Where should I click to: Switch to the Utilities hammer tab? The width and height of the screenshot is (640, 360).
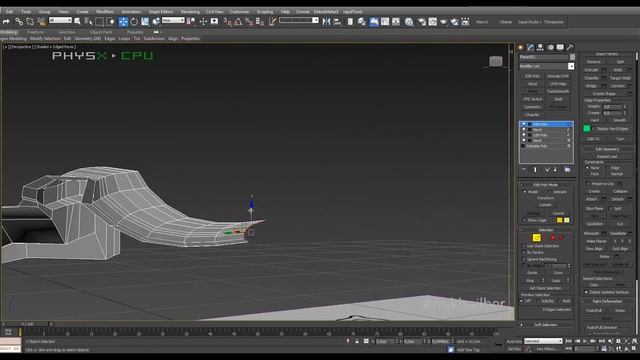(x=570, y=47)
